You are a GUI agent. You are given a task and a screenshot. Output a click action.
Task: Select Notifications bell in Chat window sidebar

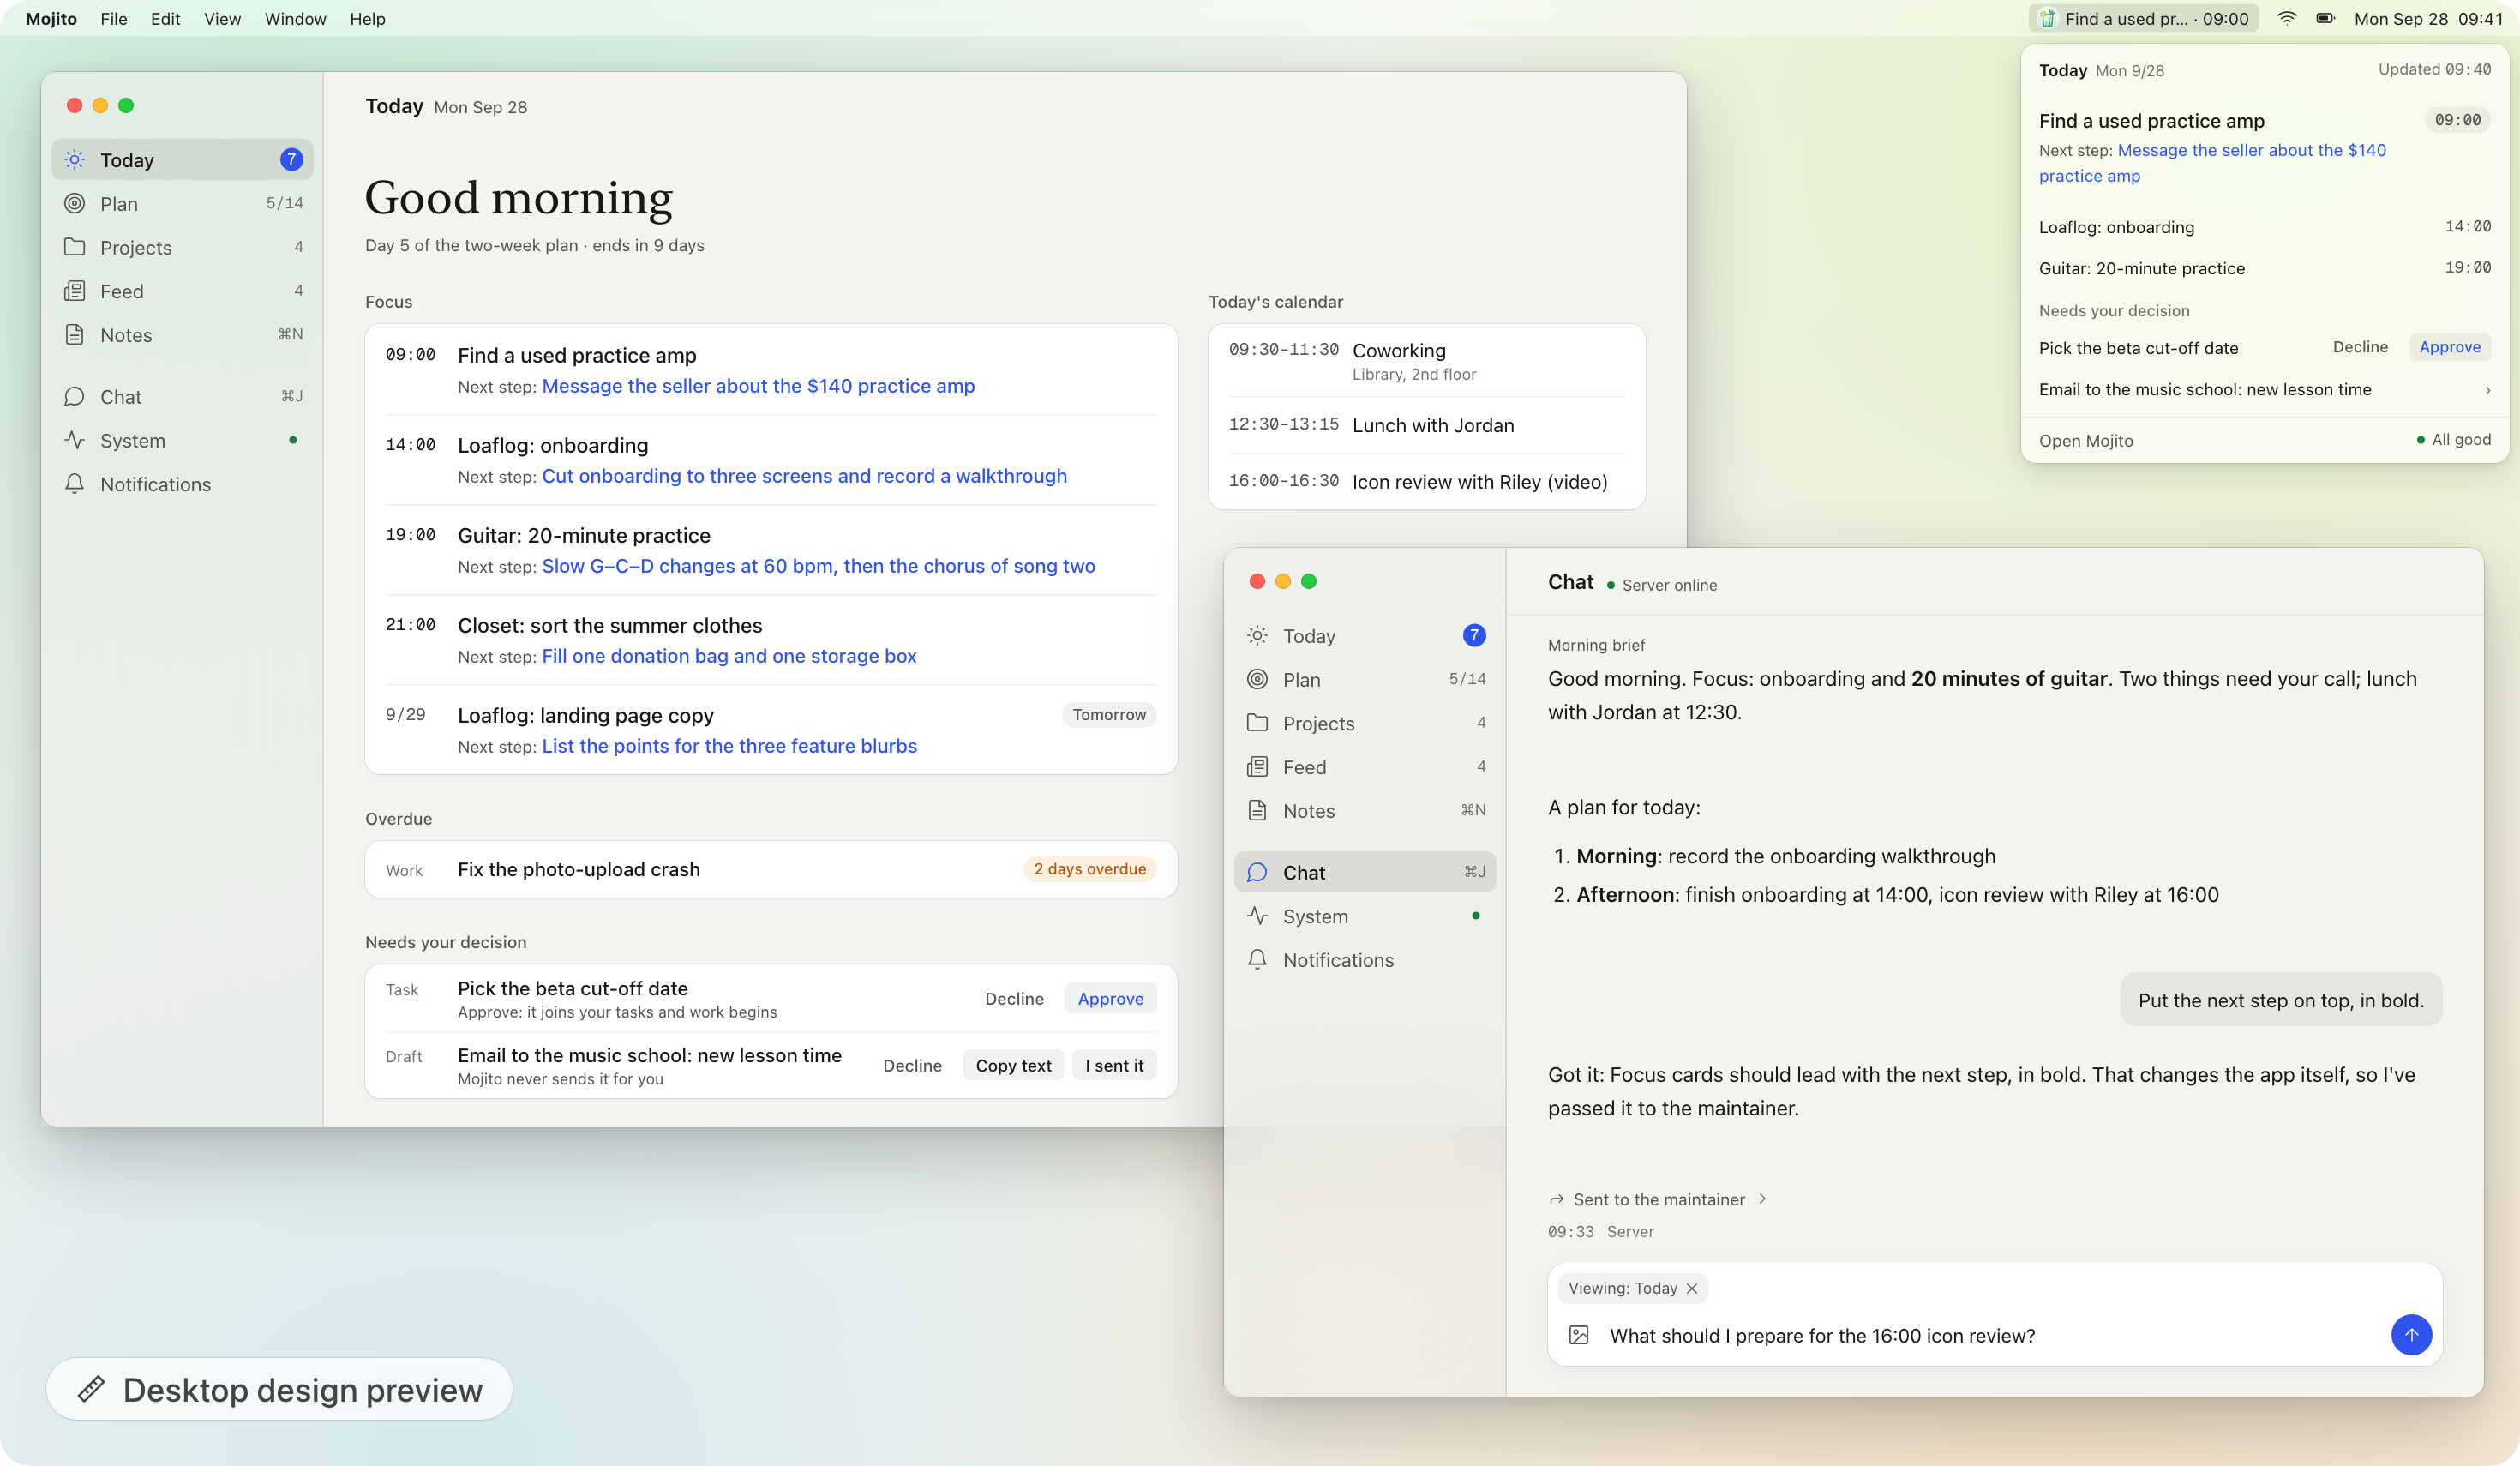point(1257,959)
